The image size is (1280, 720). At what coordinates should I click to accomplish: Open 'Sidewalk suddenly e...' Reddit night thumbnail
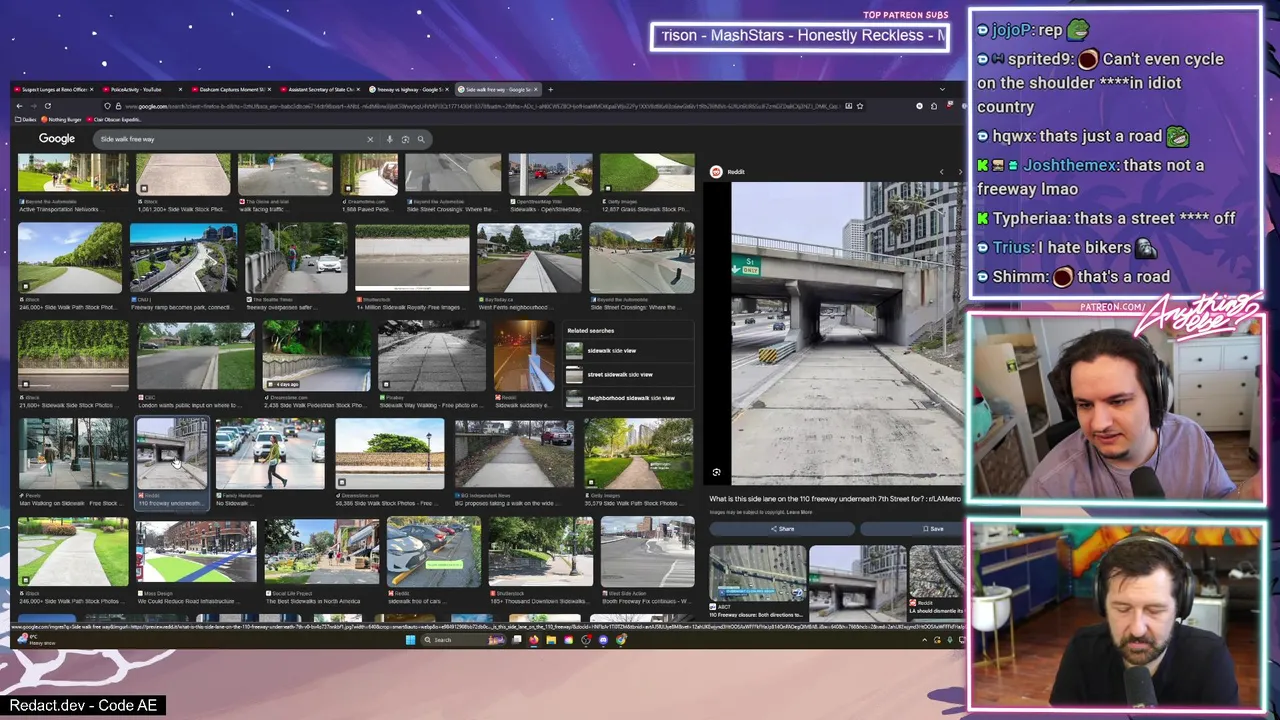pos(524,355)
